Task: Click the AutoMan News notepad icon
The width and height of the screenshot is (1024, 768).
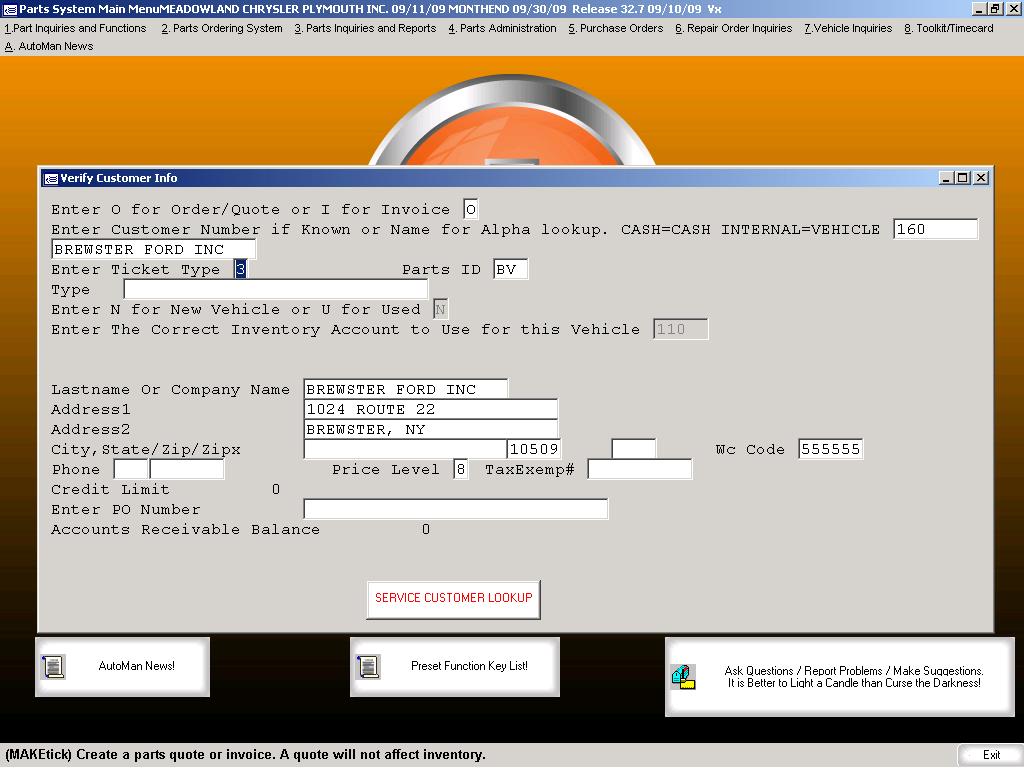Action: (x=54, y=666)
